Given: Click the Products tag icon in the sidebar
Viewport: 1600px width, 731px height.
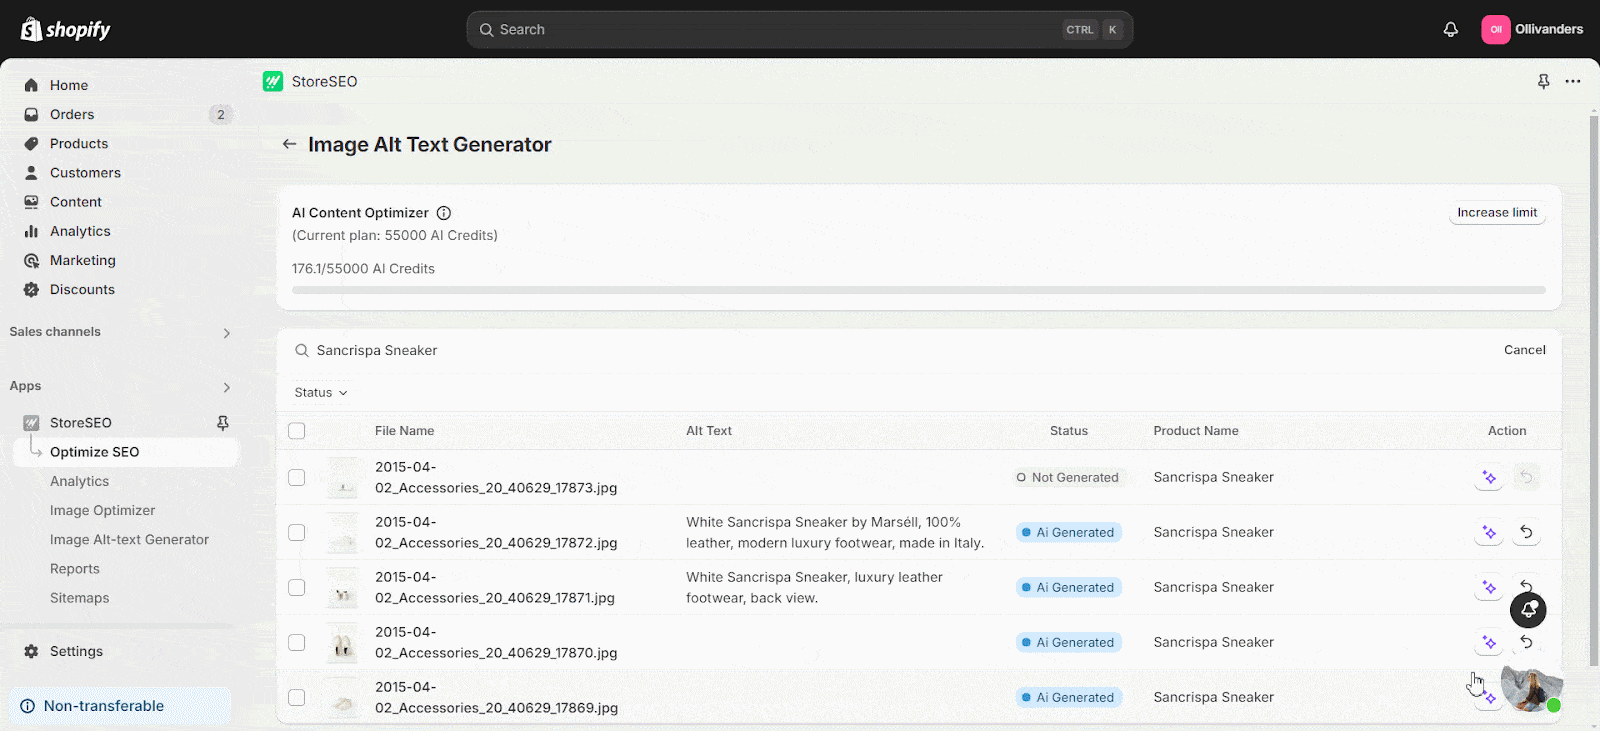Looking at the screenshot, I should coord(31,144).
